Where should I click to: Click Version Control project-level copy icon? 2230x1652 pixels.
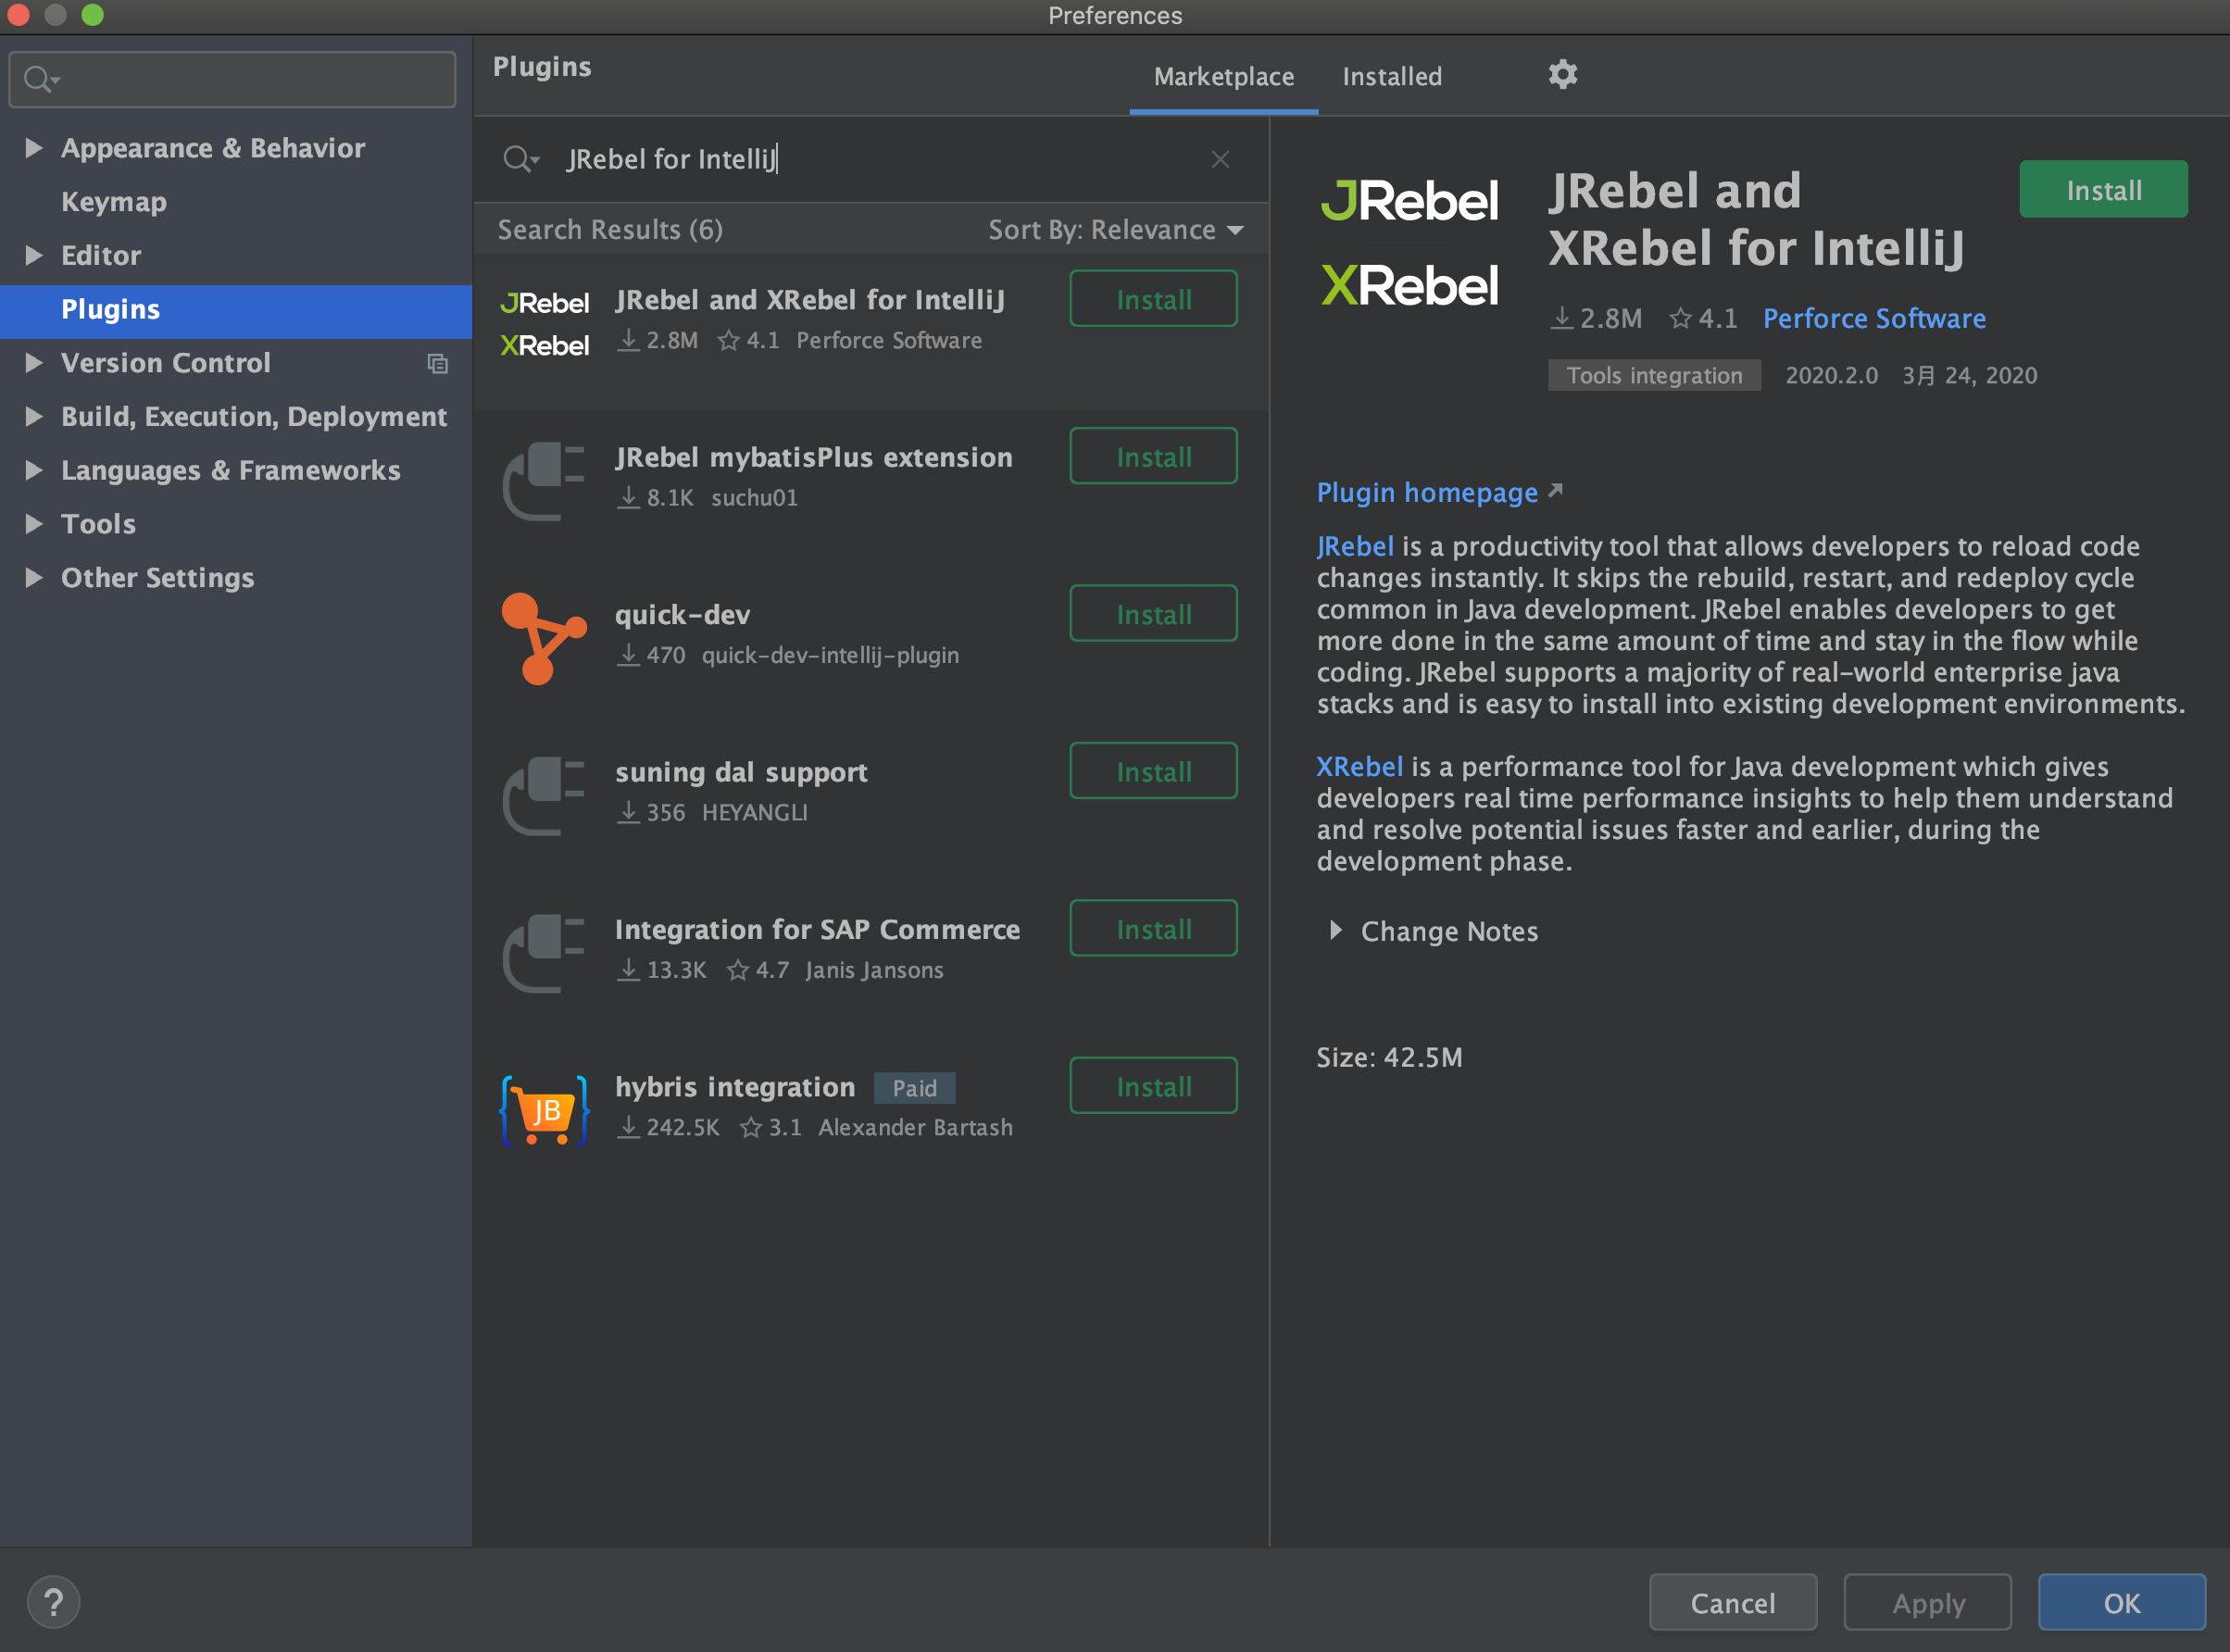click(x=437, y=364)
